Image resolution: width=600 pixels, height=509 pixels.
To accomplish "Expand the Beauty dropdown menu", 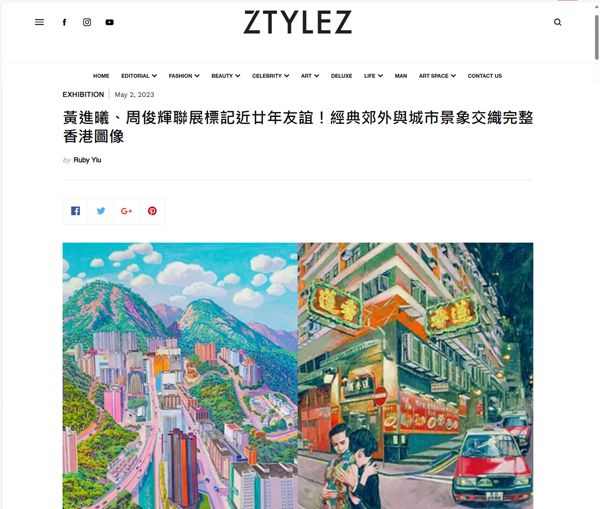I will click(x=226, y=76).
